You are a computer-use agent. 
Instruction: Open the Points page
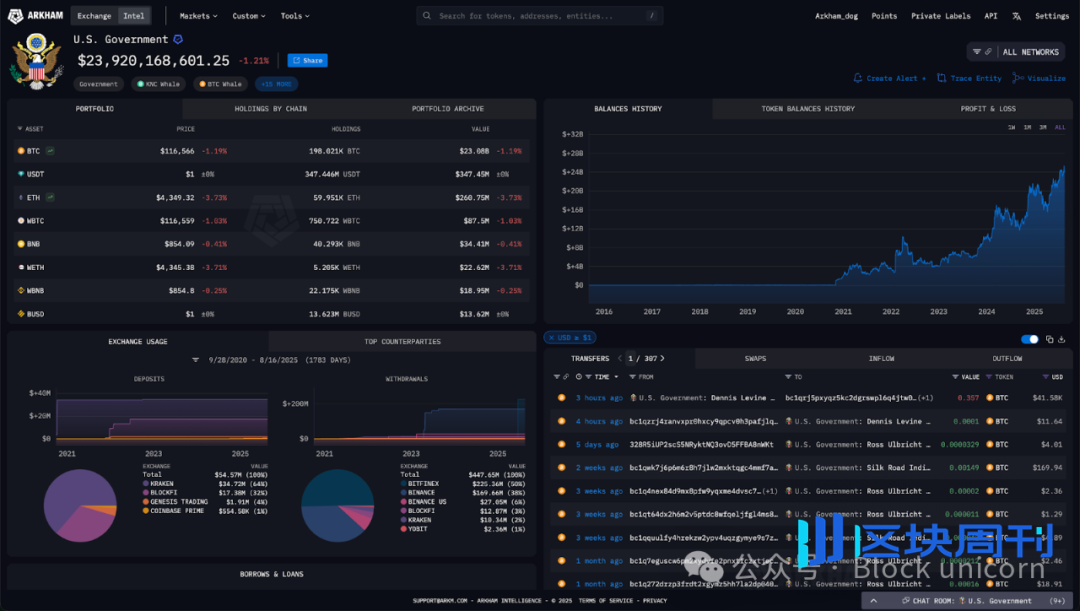click(x=884, y=16)
